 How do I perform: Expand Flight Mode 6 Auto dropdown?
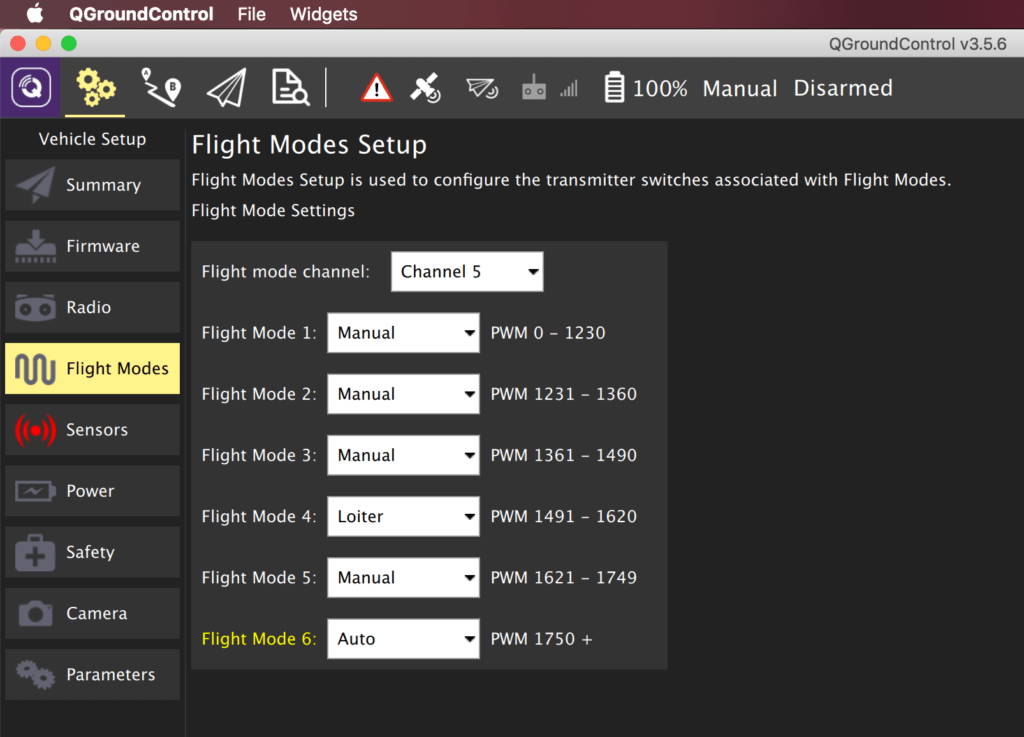[x=403, y=639]
